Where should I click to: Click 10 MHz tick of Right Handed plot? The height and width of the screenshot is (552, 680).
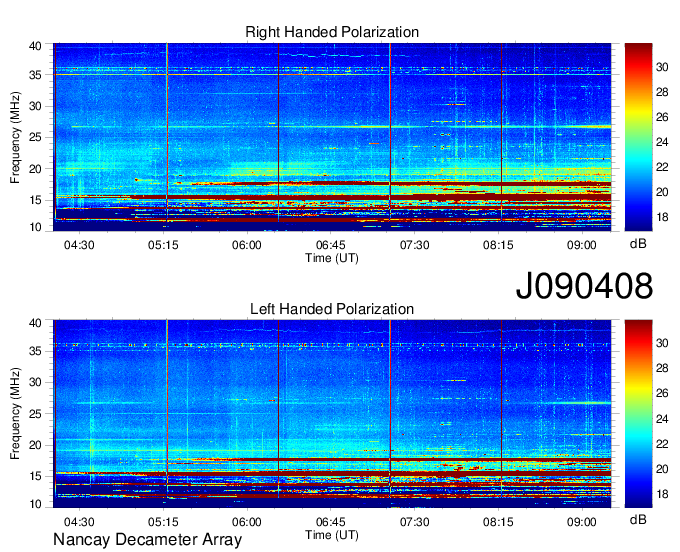pyautogui.click(x=35, y=227)
